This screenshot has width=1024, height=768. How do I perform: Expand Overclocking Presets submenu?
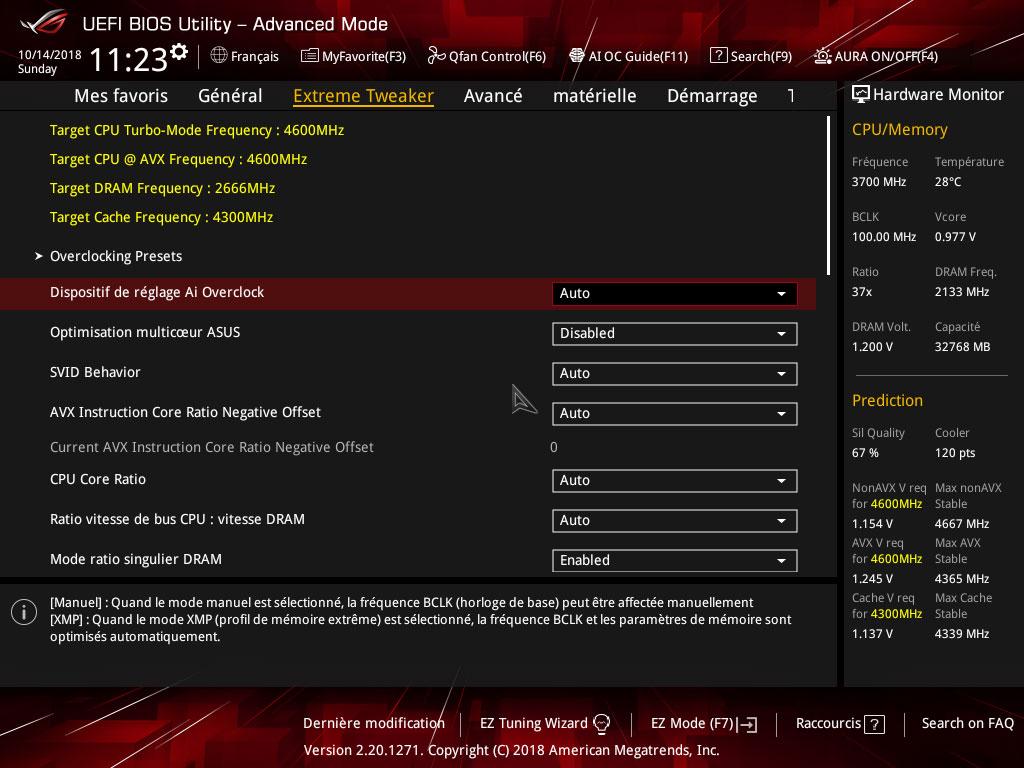point(116,256)
